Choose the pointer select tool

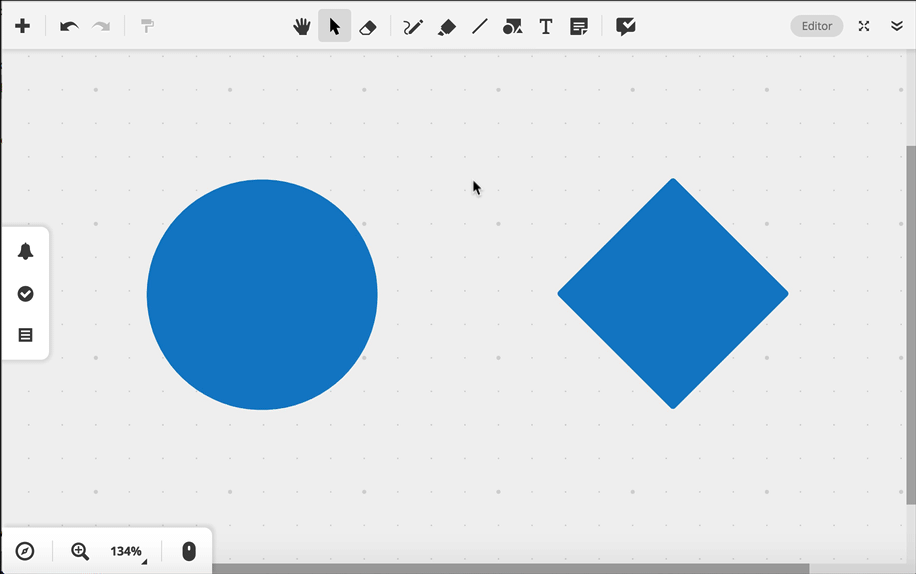[334, 26]
